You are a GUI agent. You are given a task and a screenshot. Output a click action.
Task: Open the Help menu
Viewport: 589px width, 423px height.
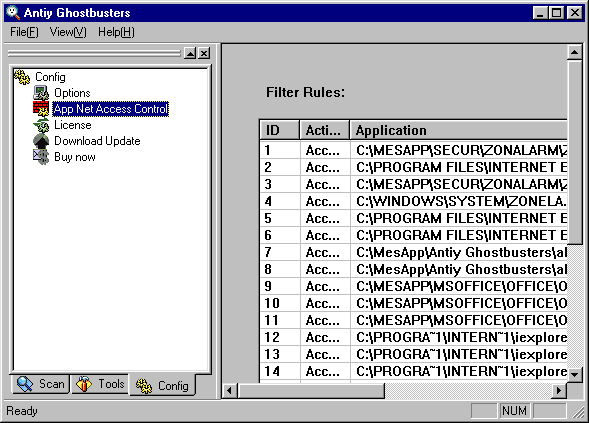pos(116,32)
